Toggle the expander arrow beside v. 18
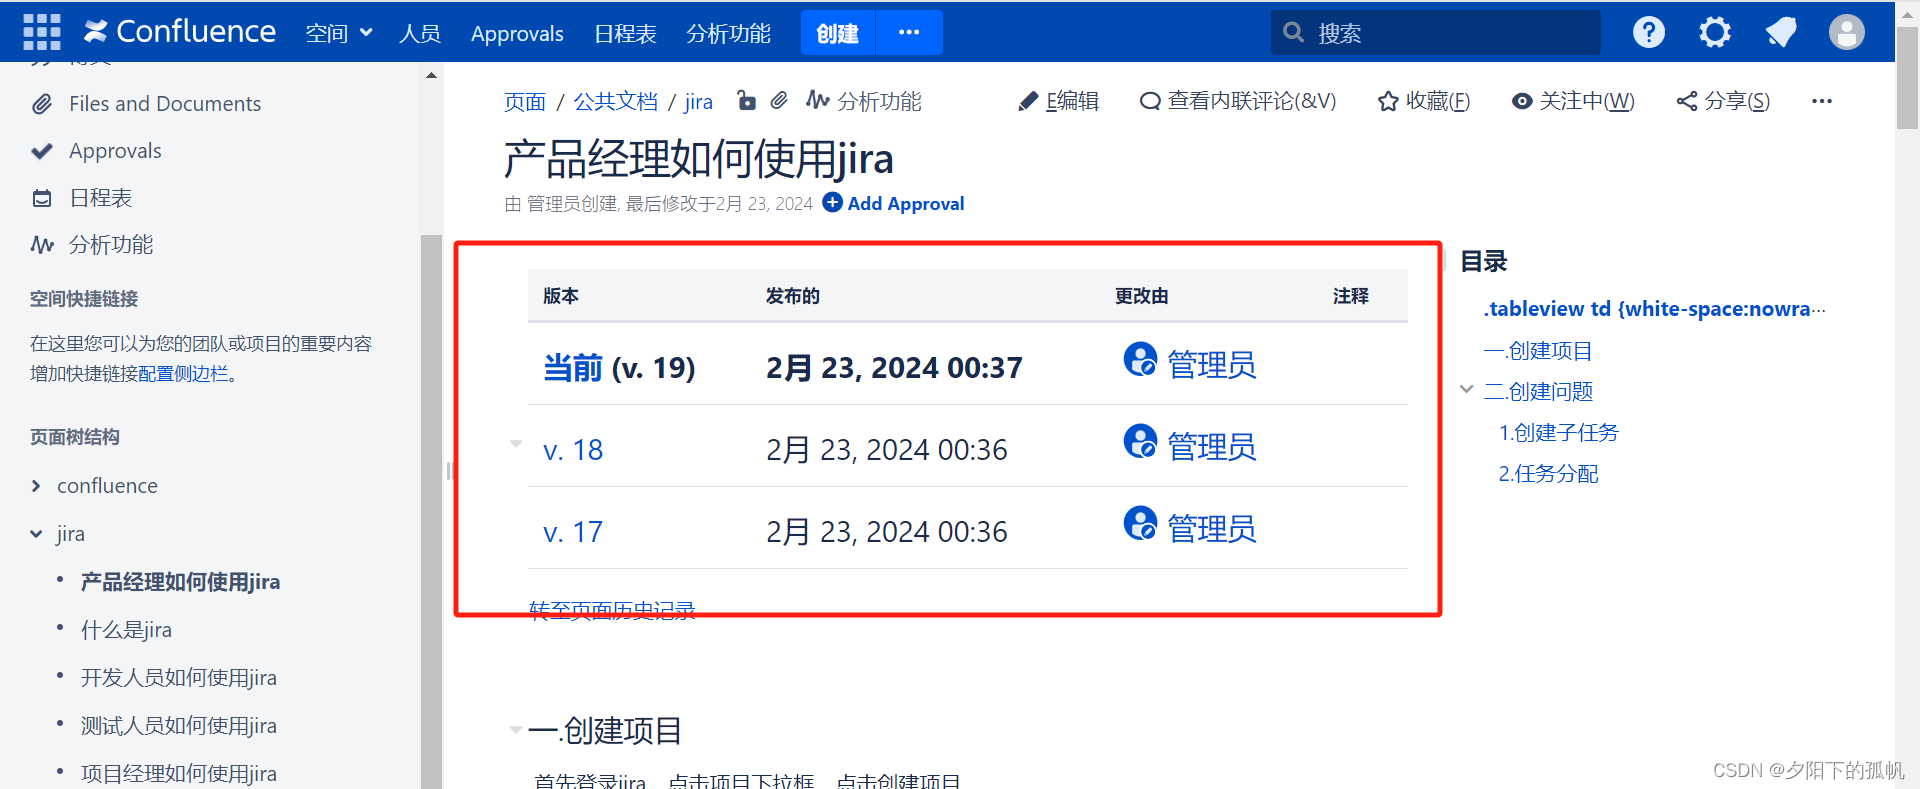The image size is (1920, 789). (516, 443)
